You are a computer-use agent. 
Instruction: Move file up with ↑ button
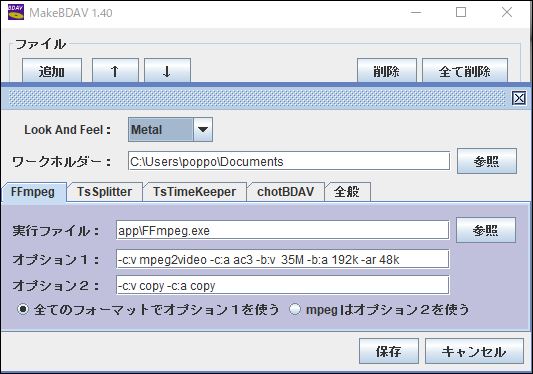point(115,71)
